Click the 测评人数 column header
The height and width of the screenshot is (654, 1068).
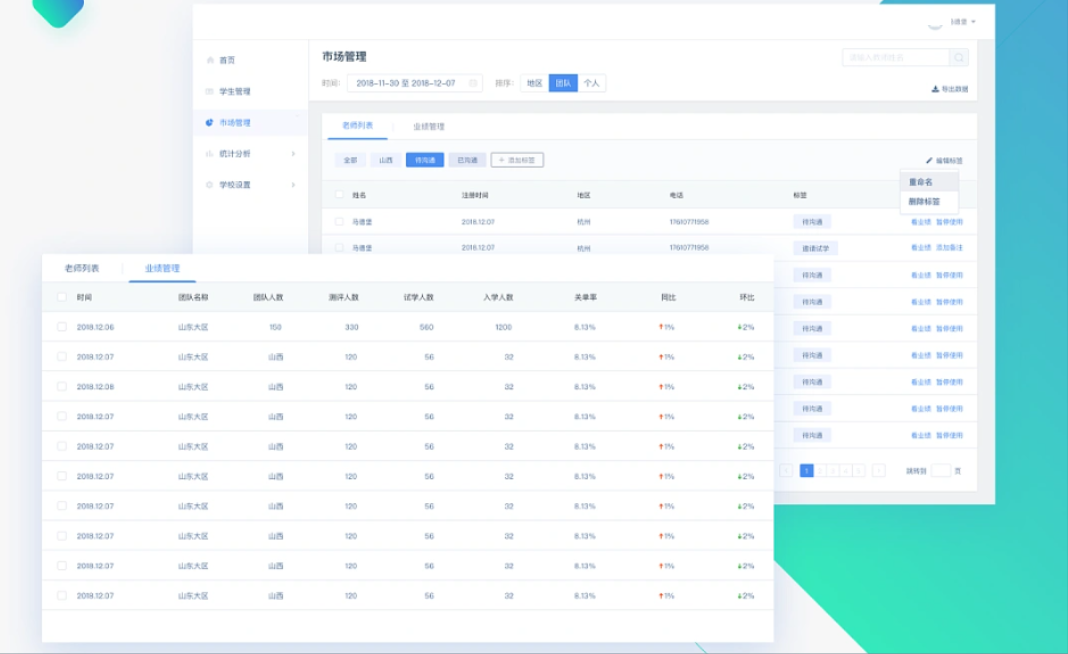[343, 297]
